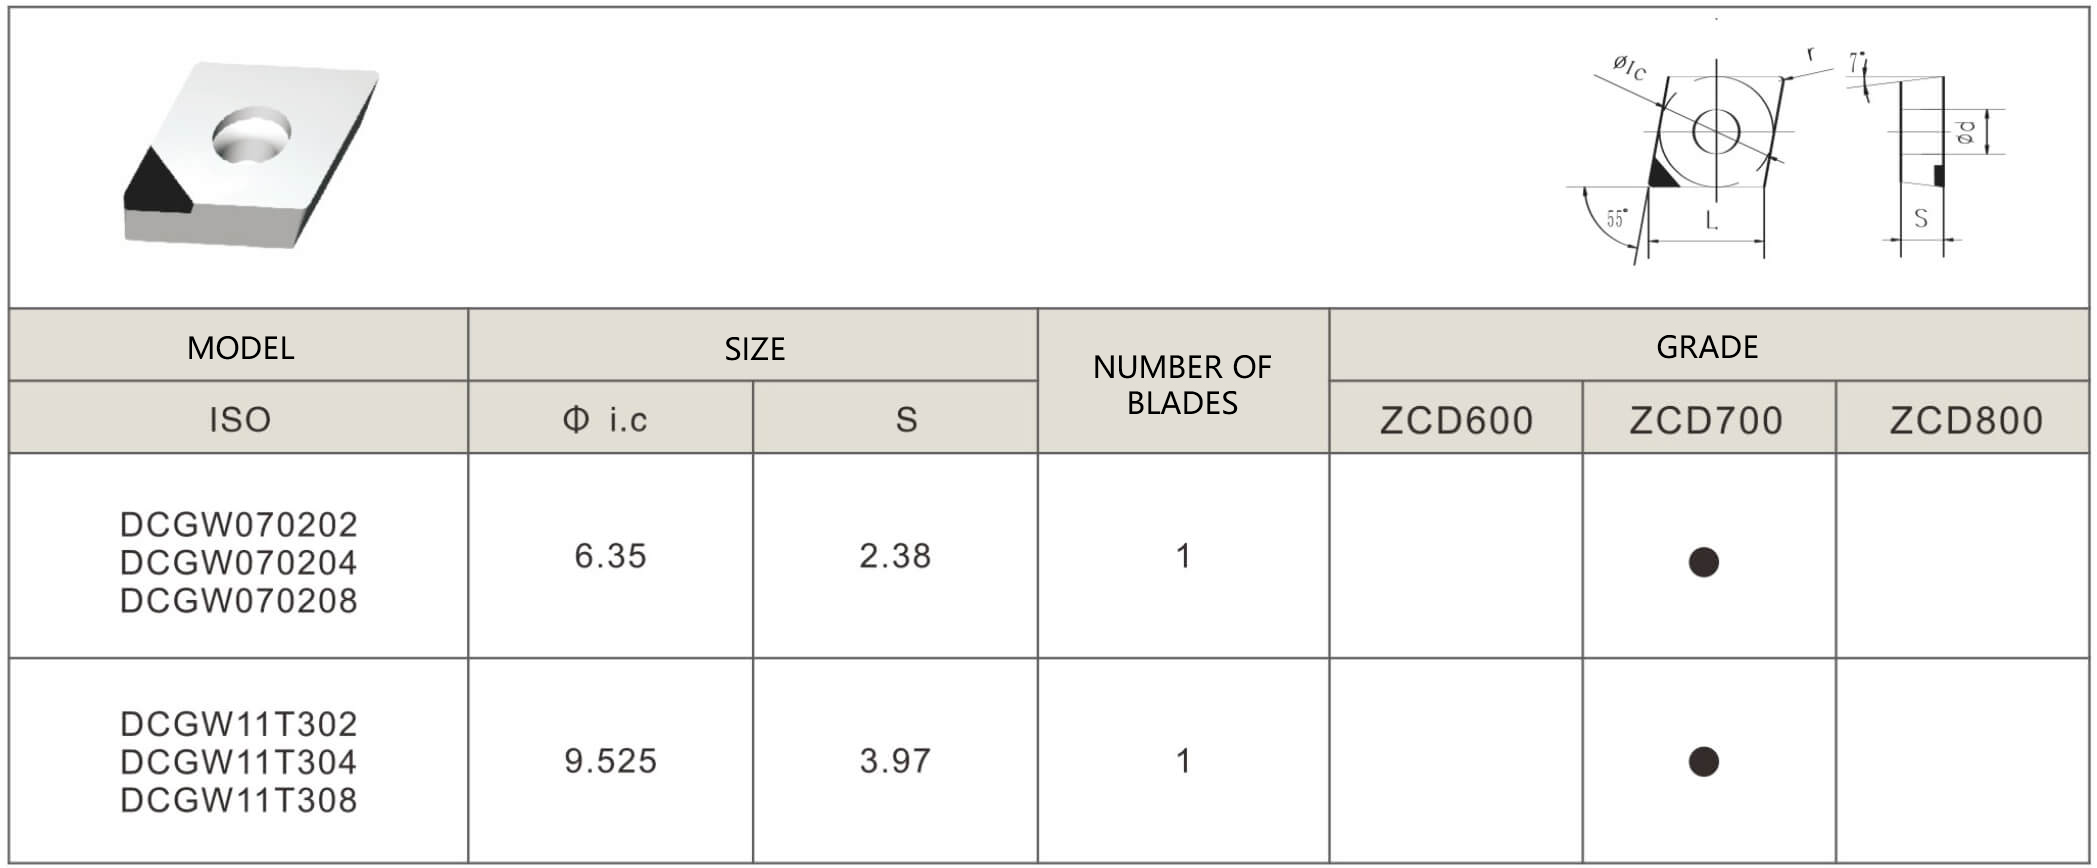Click the 55° angle marking on diagram

coord(1615,218)
